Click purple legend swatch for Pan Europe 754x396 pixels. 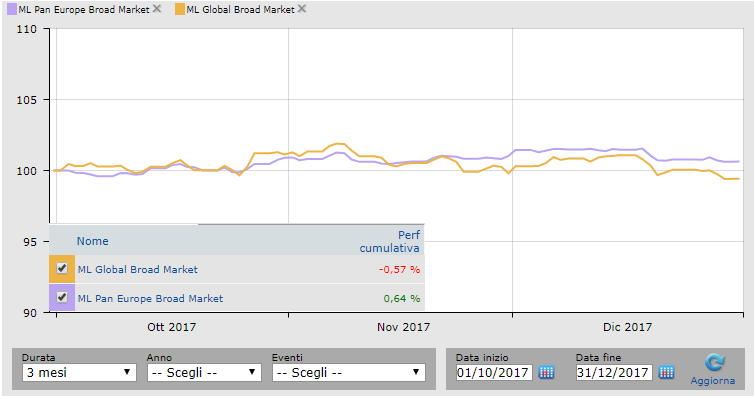12,9
